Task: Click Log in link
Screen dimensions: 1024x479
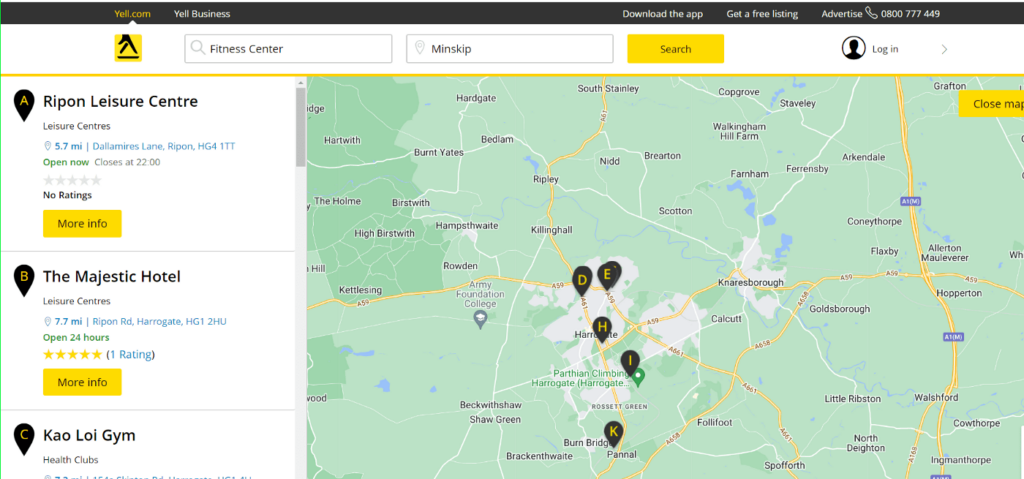Action: coord(885,49)
